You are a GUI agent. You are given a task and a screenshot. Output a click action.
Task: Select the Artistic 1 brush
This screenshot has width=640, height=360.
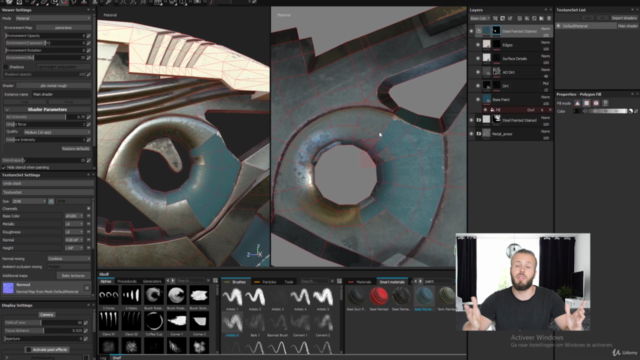pyautogui.click(x=232, y=298)
